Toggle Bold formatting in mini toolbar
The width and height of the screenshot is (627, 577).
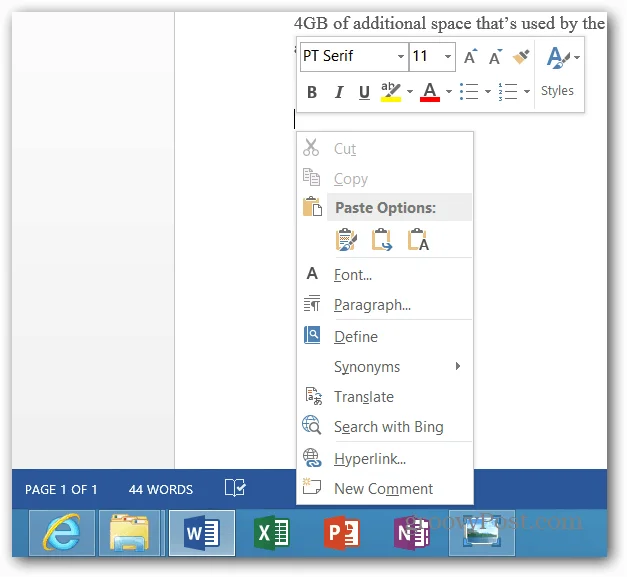point(312,92)
